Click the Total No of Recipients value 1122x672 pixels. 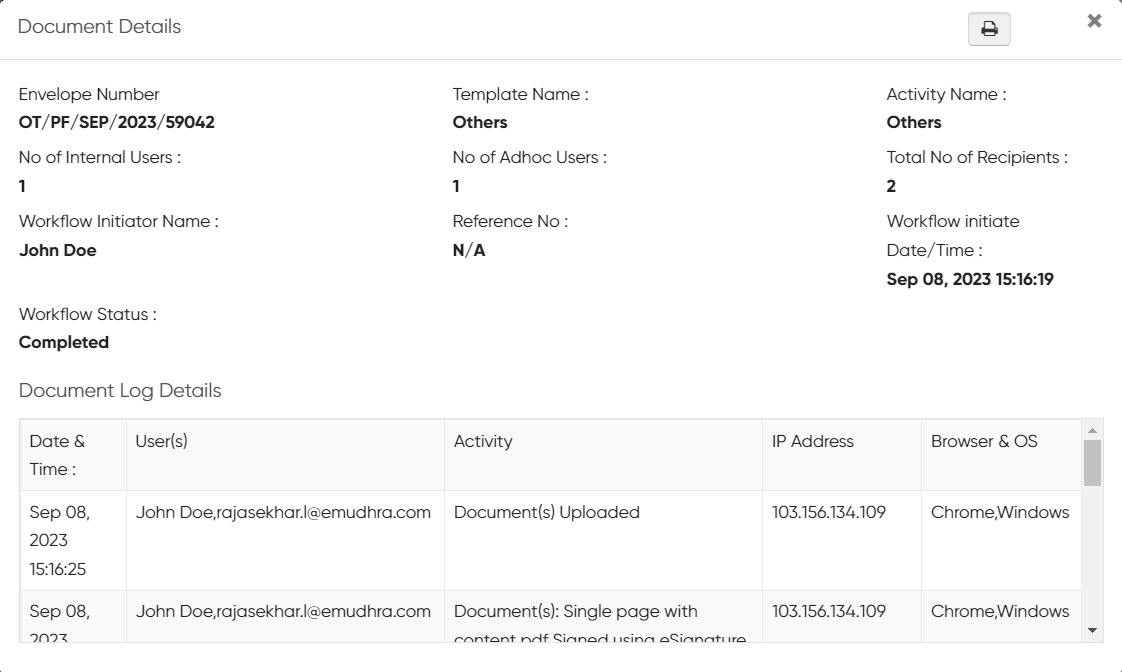pyautogui.click(x=891, y=186)
